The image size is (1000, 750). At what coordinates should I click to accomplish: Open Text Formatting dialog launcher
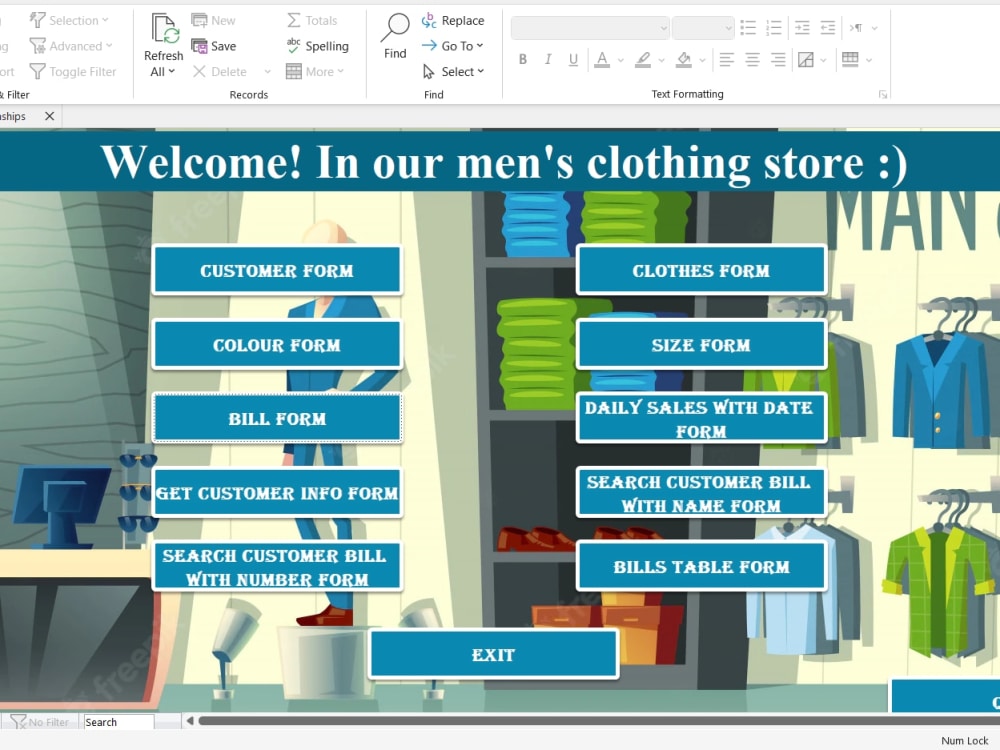(883, 94)
